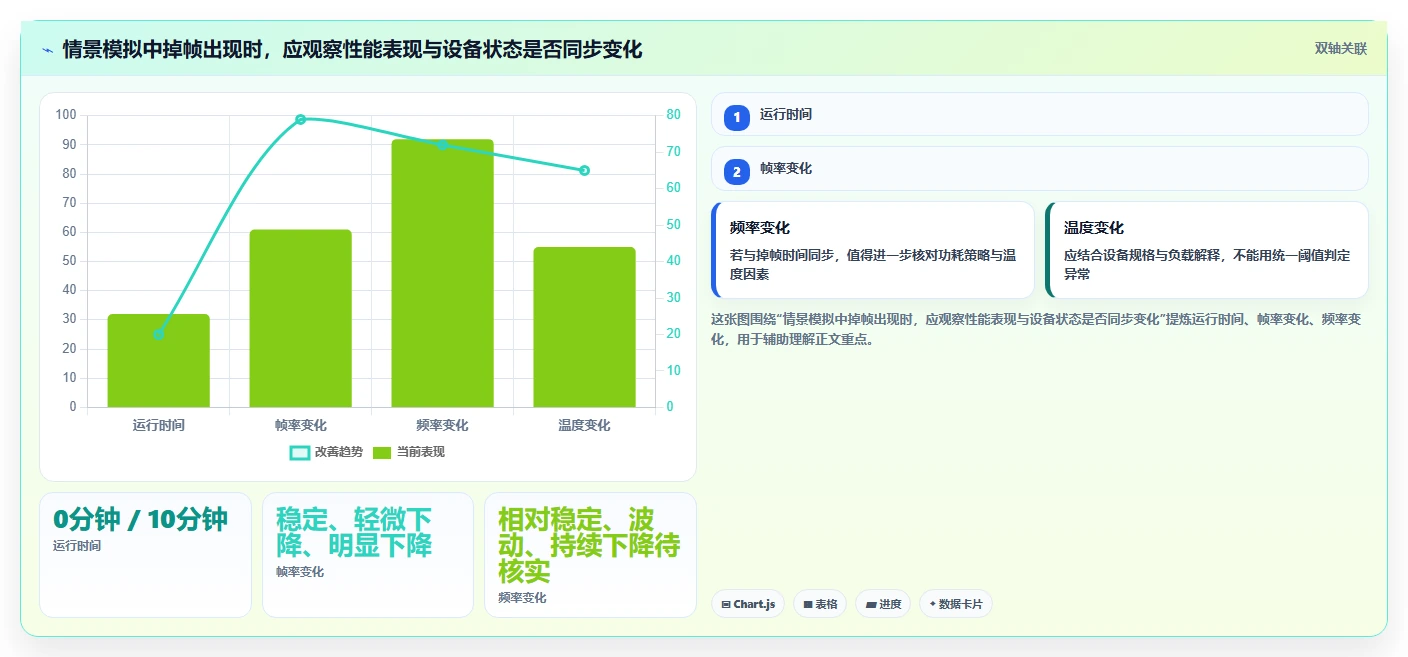Click the 相对稳定、波动、持续下降待核实 data card
The width and height of the screenshot is (1408, 657).
pos(590,555)
